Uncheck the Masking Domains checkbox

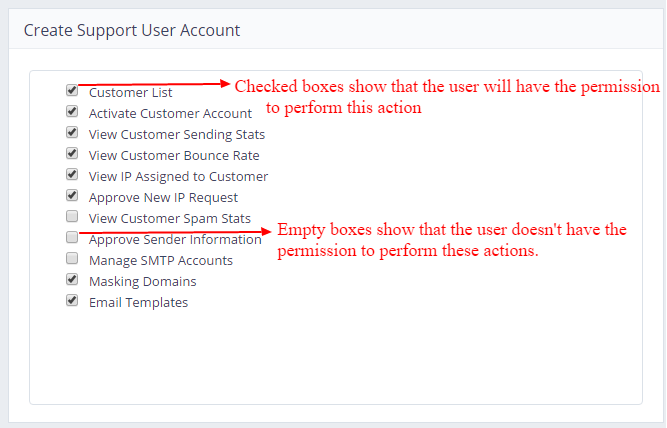point(72,279)
